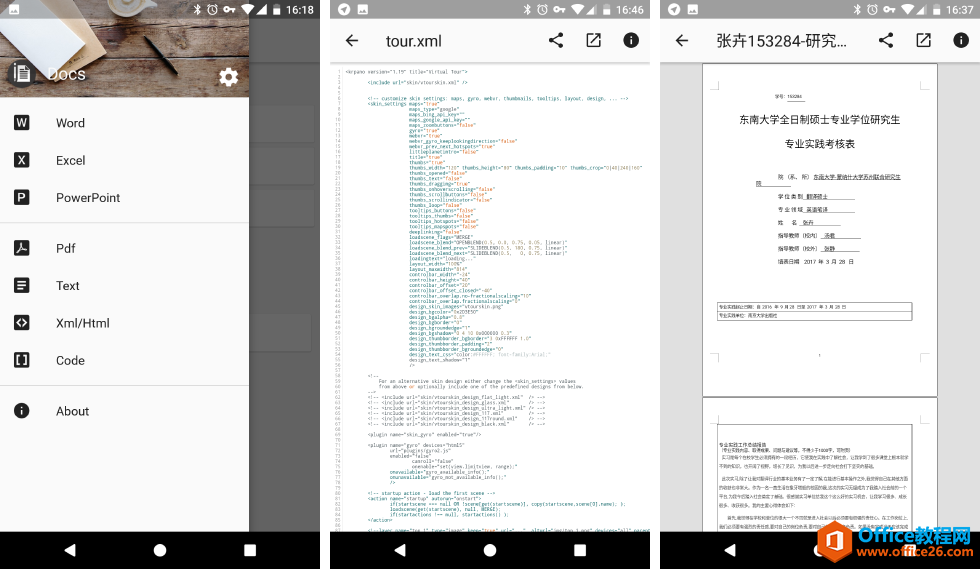Go back using arrow beside tour.xml title
The height and width of the screenshot is (569, 980).
(352, 41)
